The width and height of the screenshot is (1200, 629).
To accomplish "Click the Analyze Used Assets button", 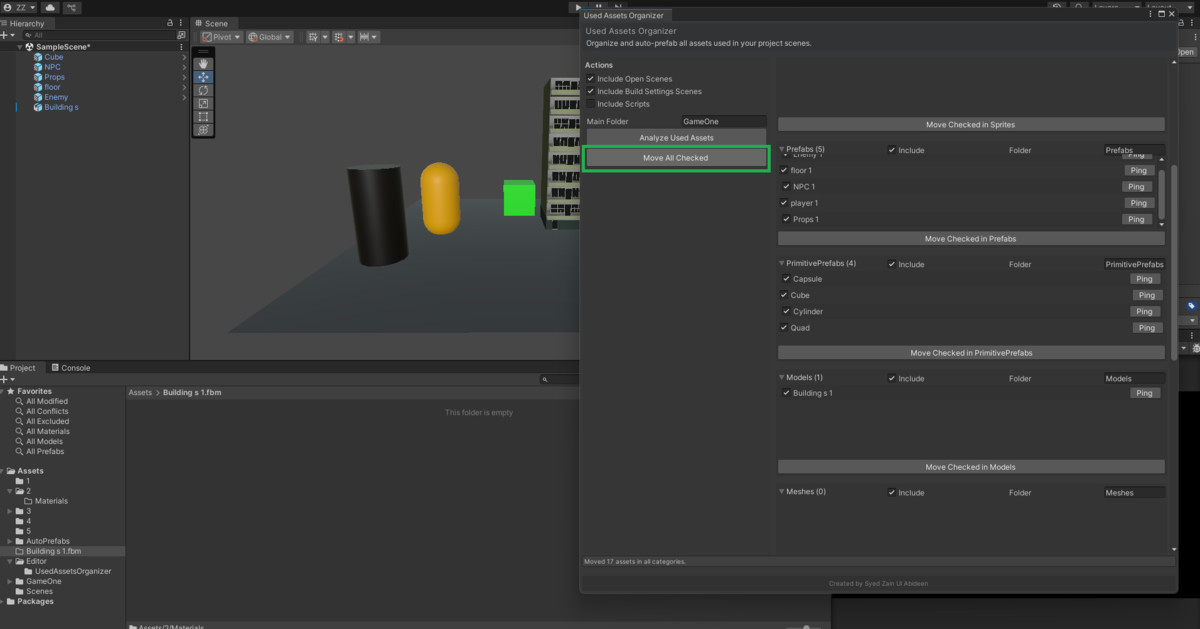I will point(676,137).
